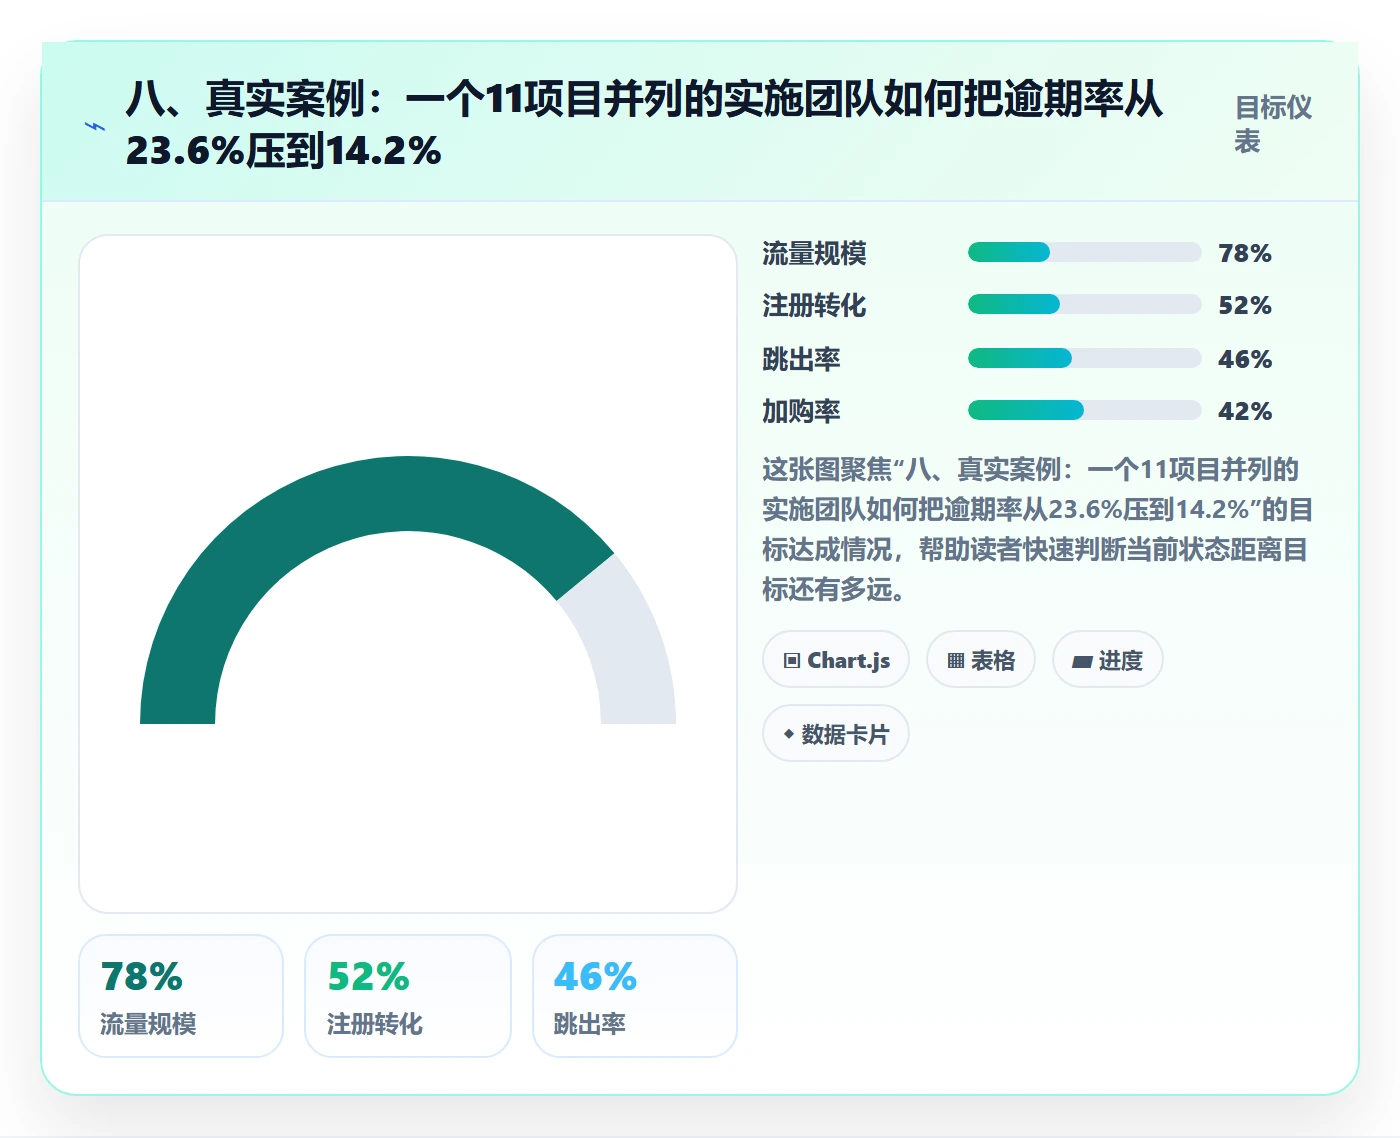Click the lightning bolt icon beside the title
The image size is (1400, 1138).
(95, 126)
